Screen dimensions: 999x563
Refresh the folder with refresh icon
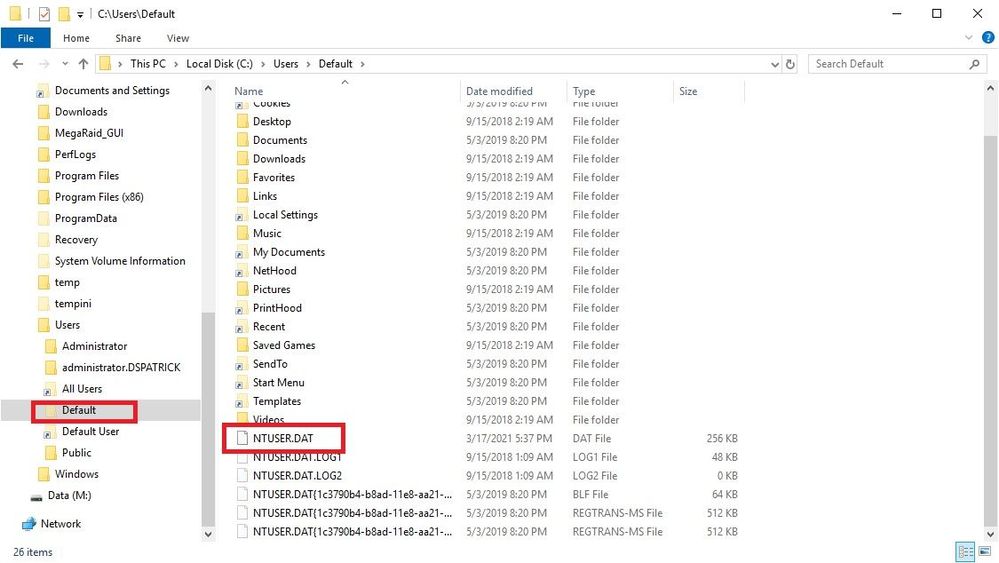coord(791,64)
